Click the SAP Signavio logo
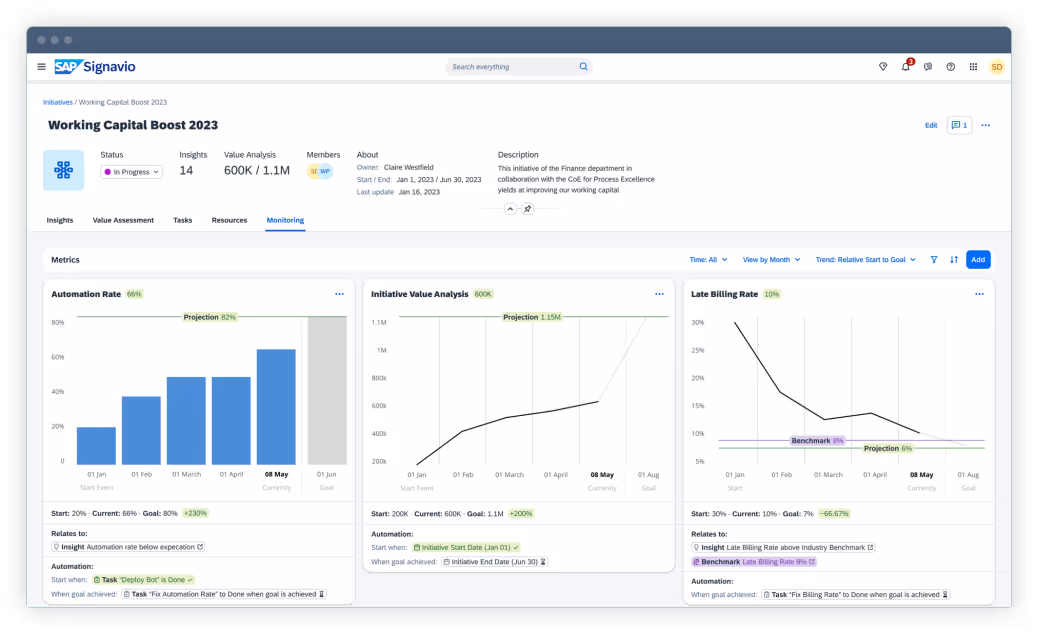Screen dimensions: 1038x634 (x=95, y=67)
